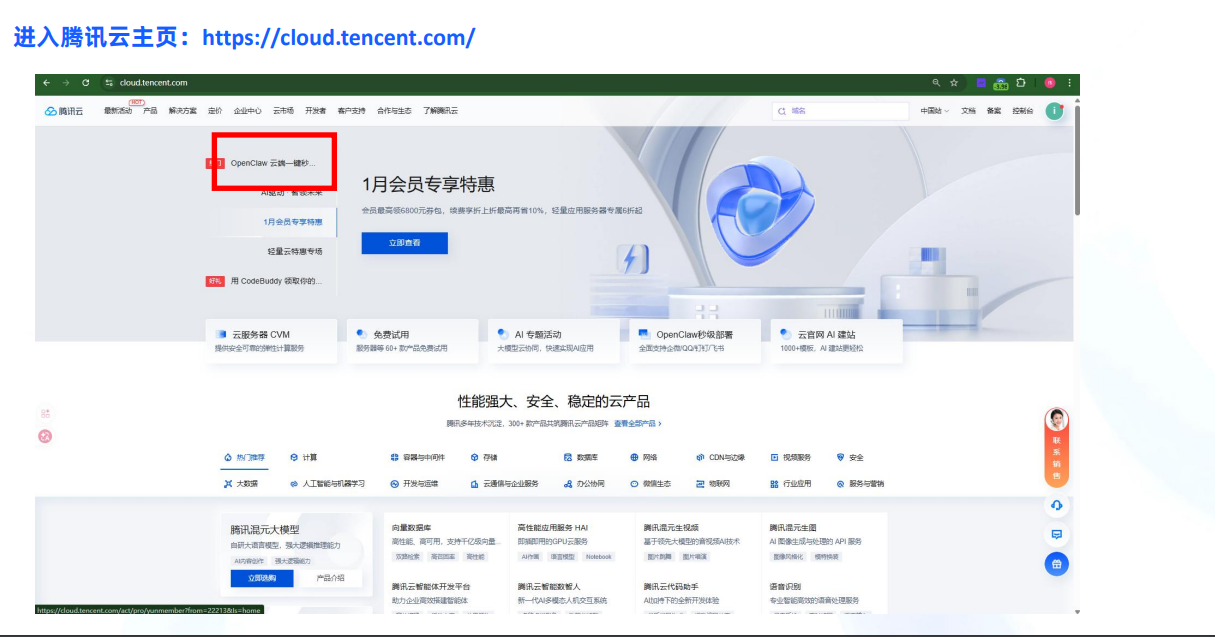Select the 视频服务 product category
Image resolution: width=1215 pixels, height=637 pixels.
click(790, 457)
